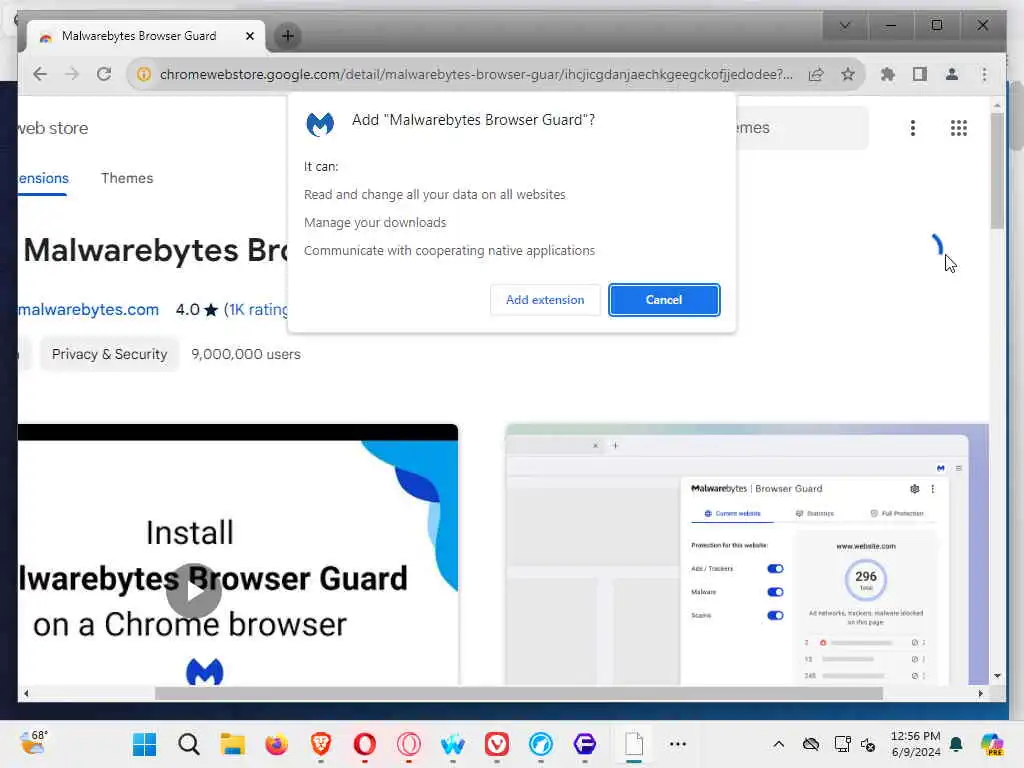This screenshot has width=1024, height=768.
Task: Open the malwarebytes.com publisher link
Action: click(x=88, y=310)
